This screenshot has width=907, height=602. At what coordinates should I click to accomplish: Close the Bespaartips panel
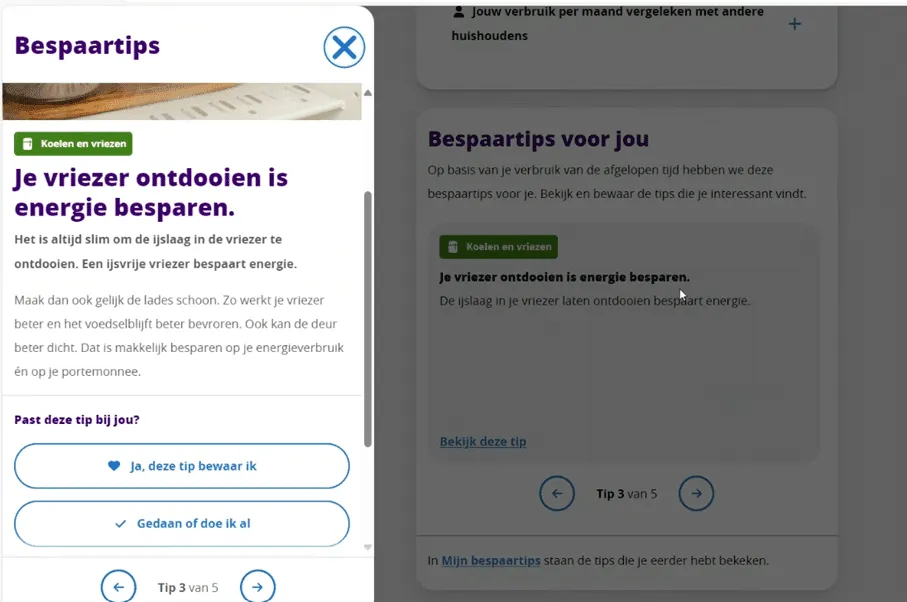click(344, 47)
